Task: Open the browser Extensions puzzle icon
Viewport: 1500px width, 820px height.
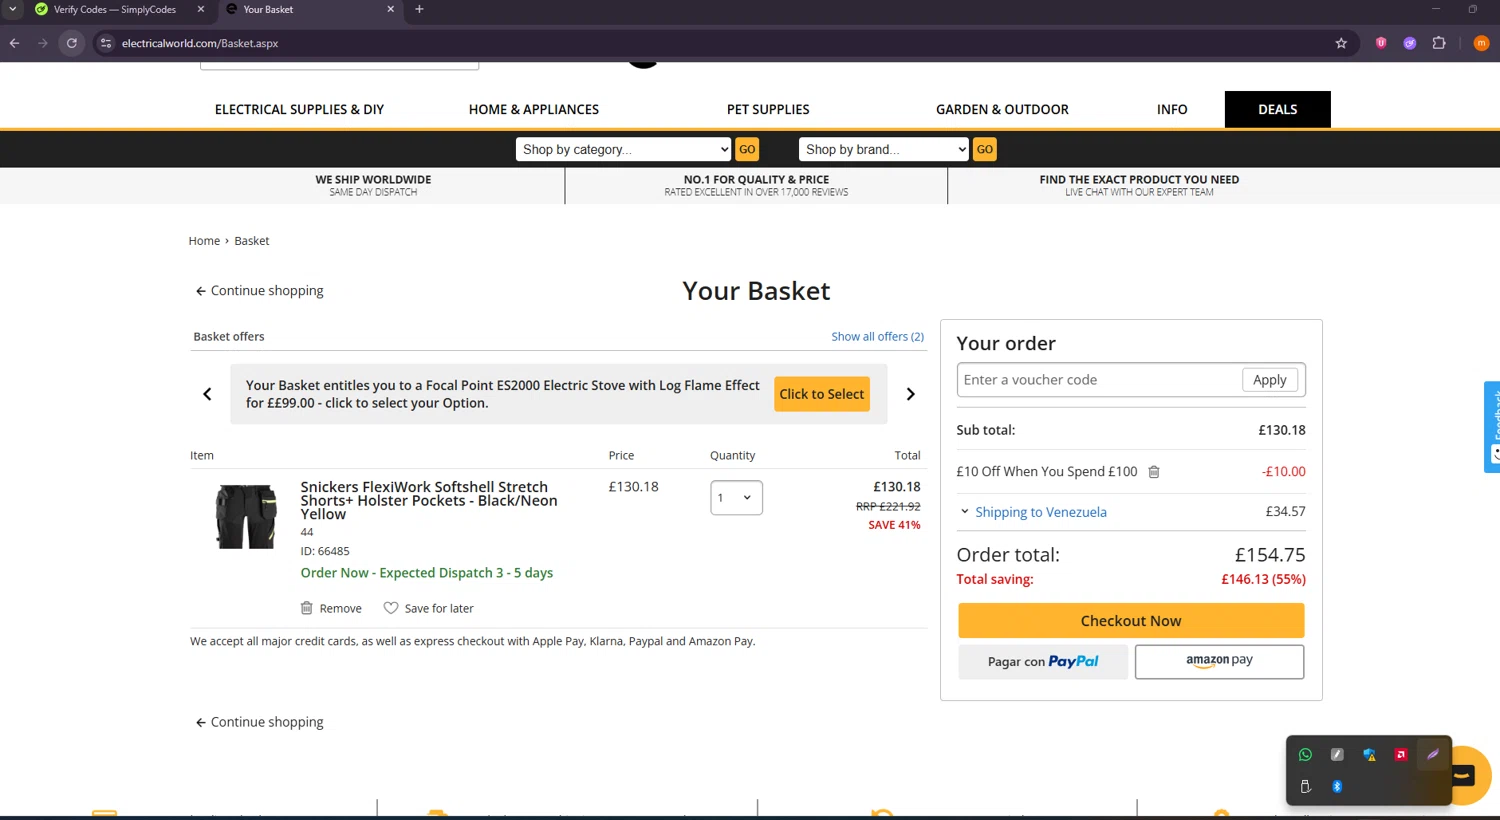Action: 1439,43
